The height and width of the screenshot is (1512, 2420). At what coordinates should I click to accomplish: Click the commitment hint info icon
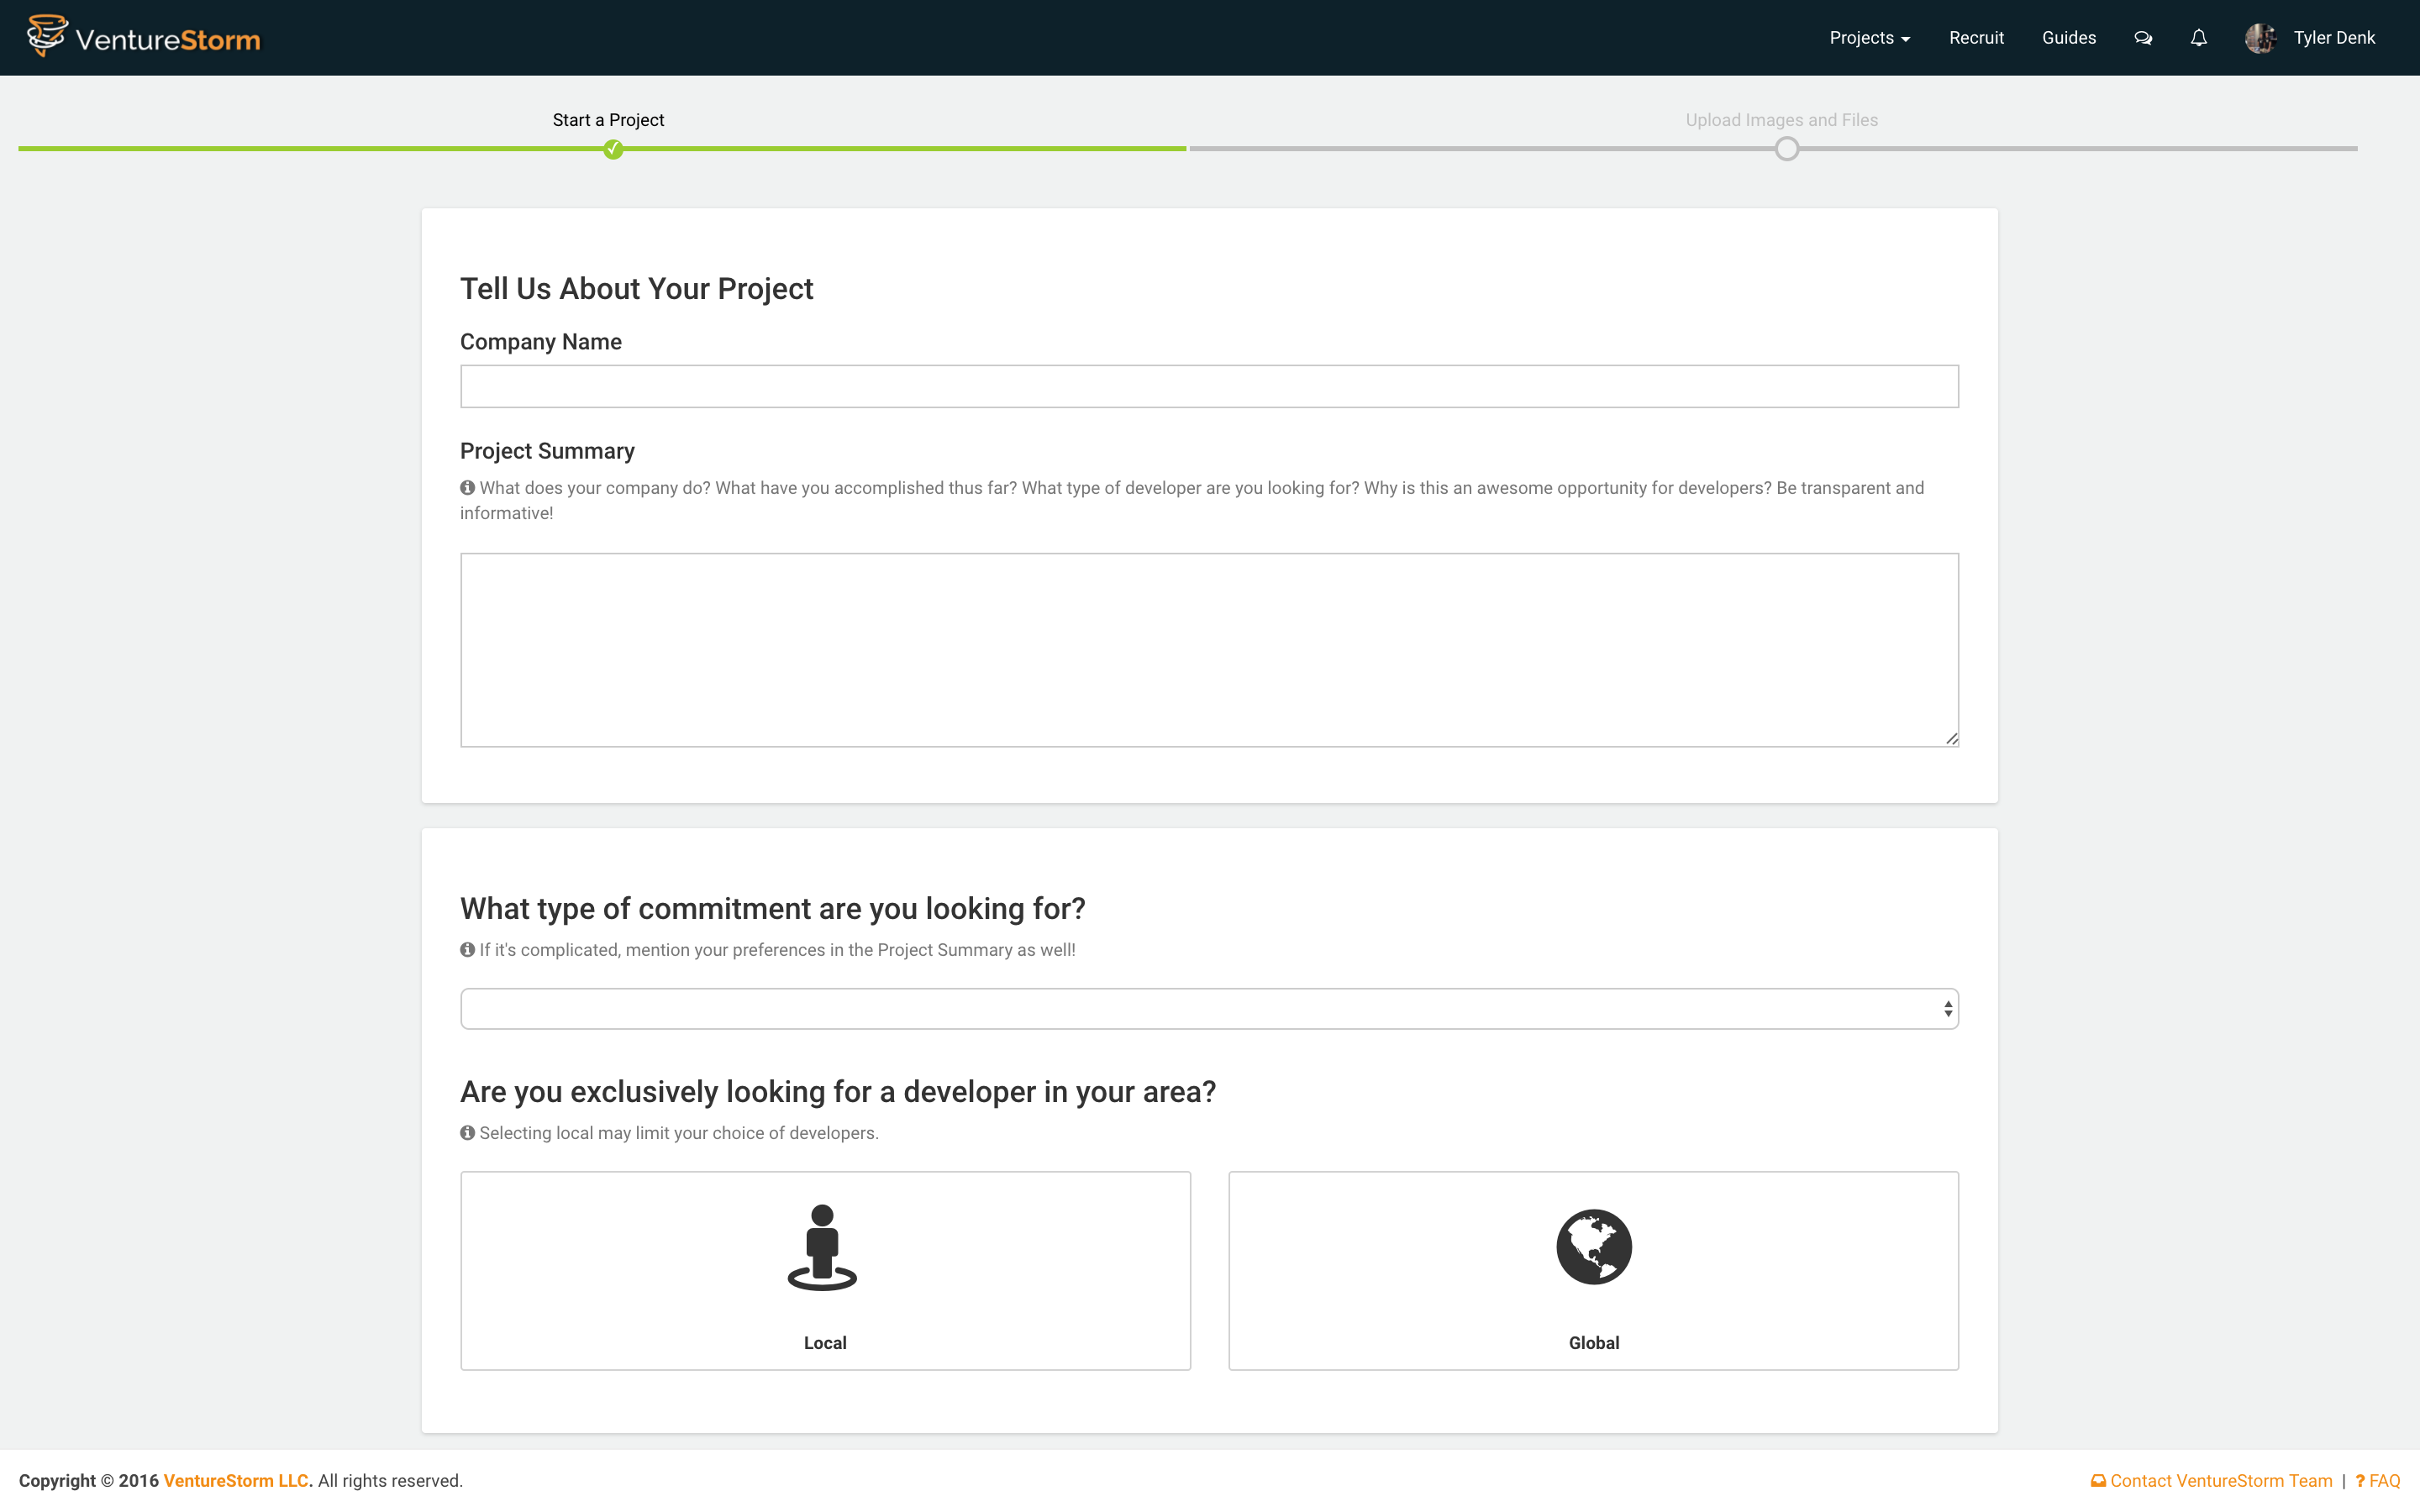[x=467, y=950]
